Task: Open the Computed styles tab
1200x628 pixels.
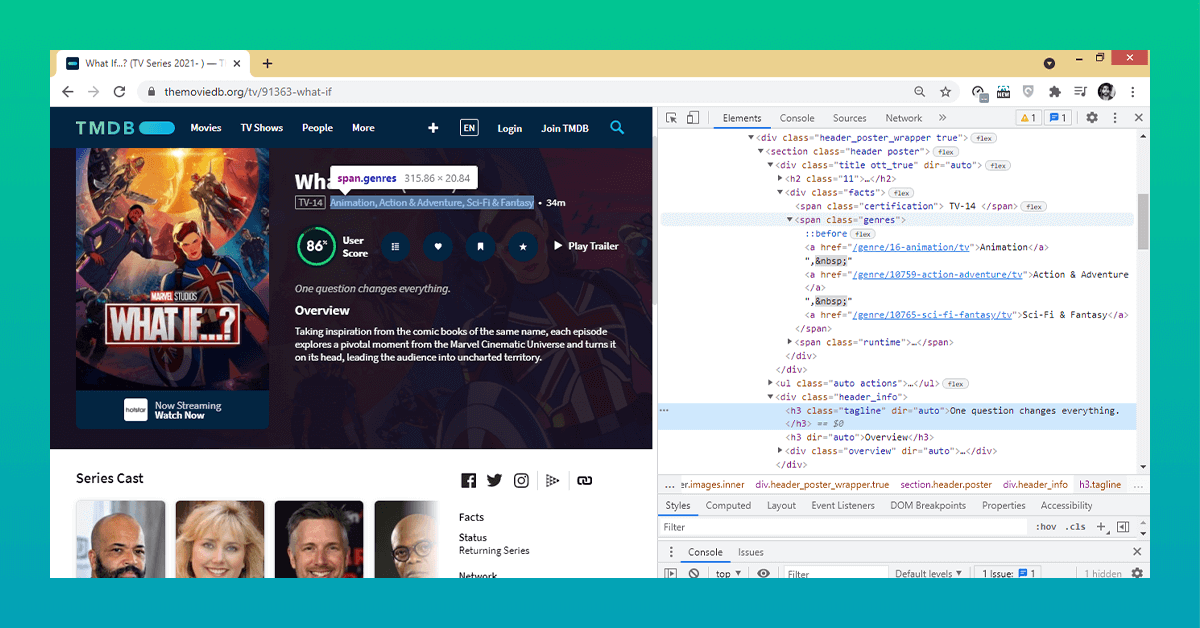Action: pos(728,506)
